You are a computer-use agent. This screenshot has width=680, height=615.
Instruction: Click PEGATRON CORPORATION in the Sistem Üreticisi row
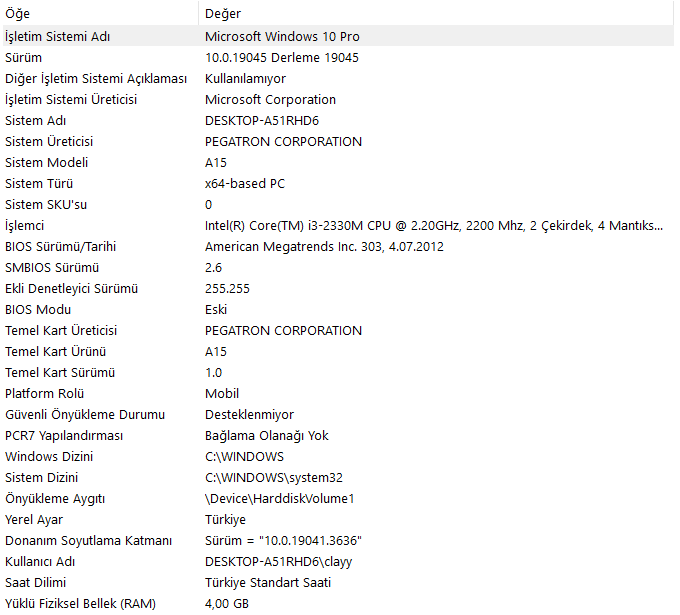(x=283, y=141)
